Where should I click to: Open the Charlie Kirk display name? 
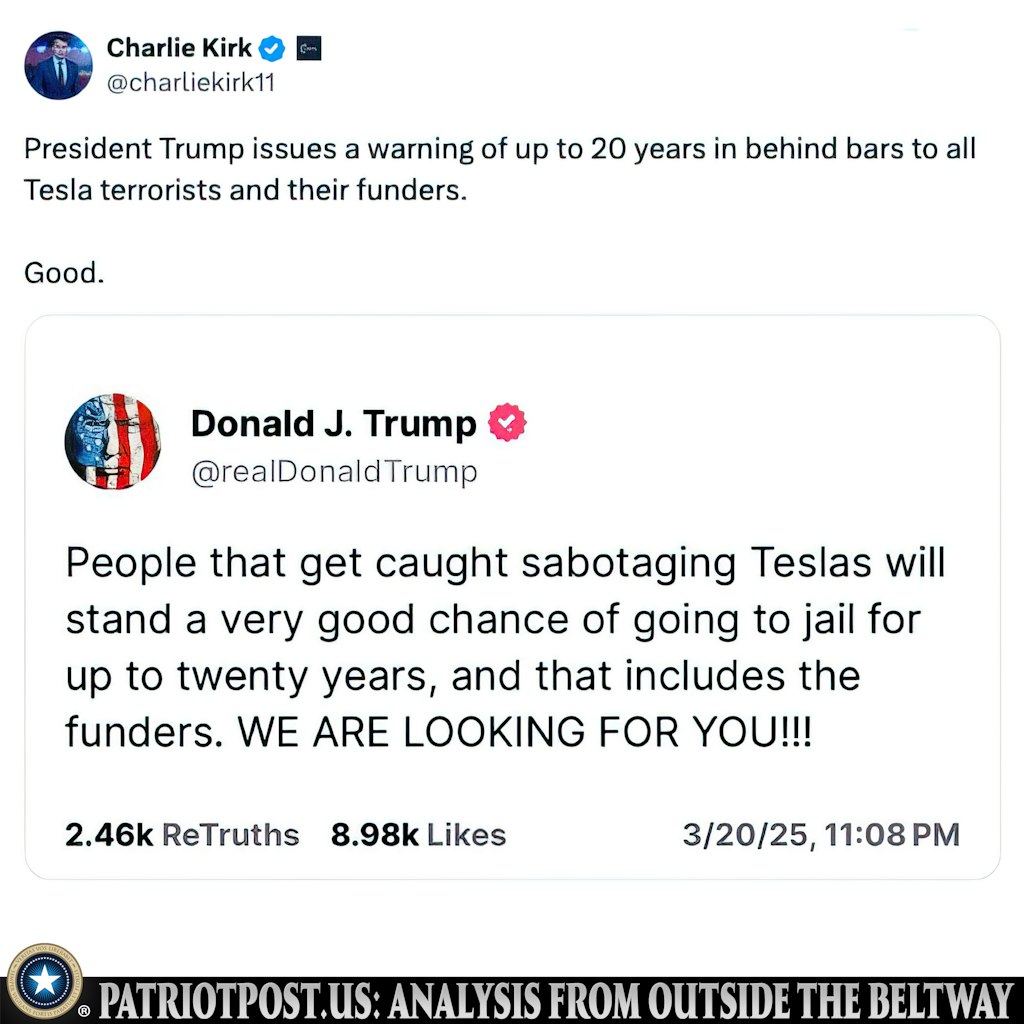pos(179,47)
